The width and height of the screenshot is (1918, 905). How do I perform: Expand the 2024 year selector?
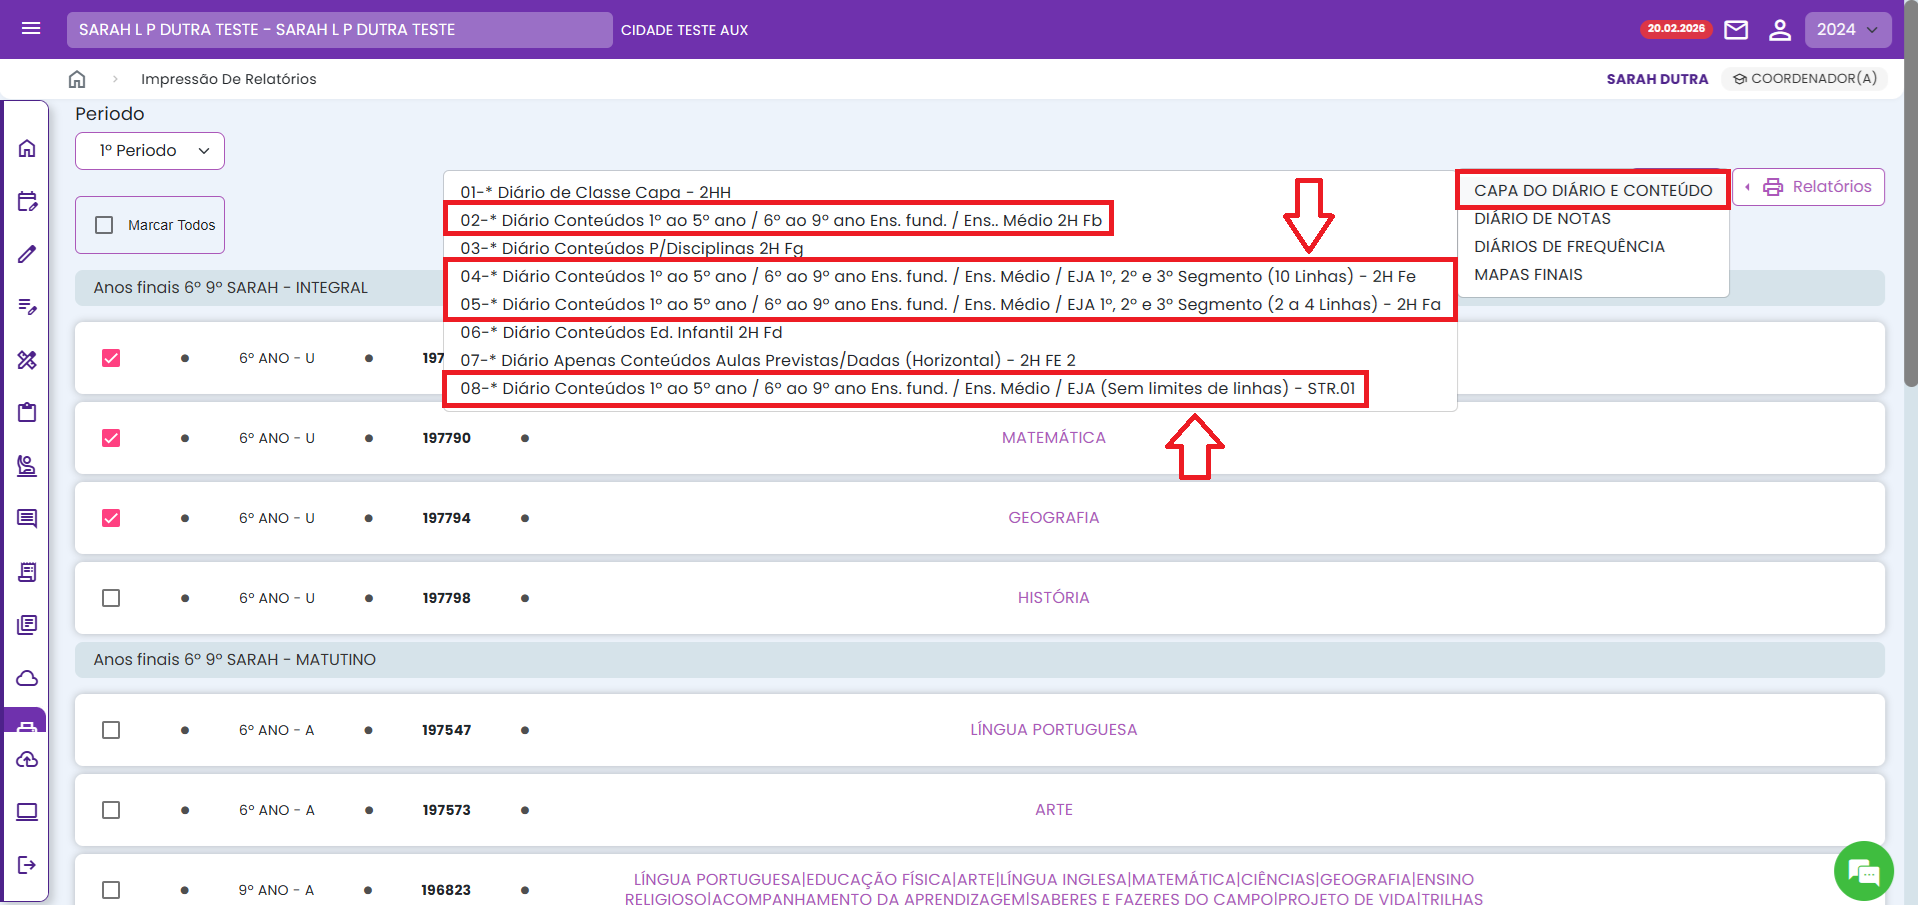tap(1847, 30)
